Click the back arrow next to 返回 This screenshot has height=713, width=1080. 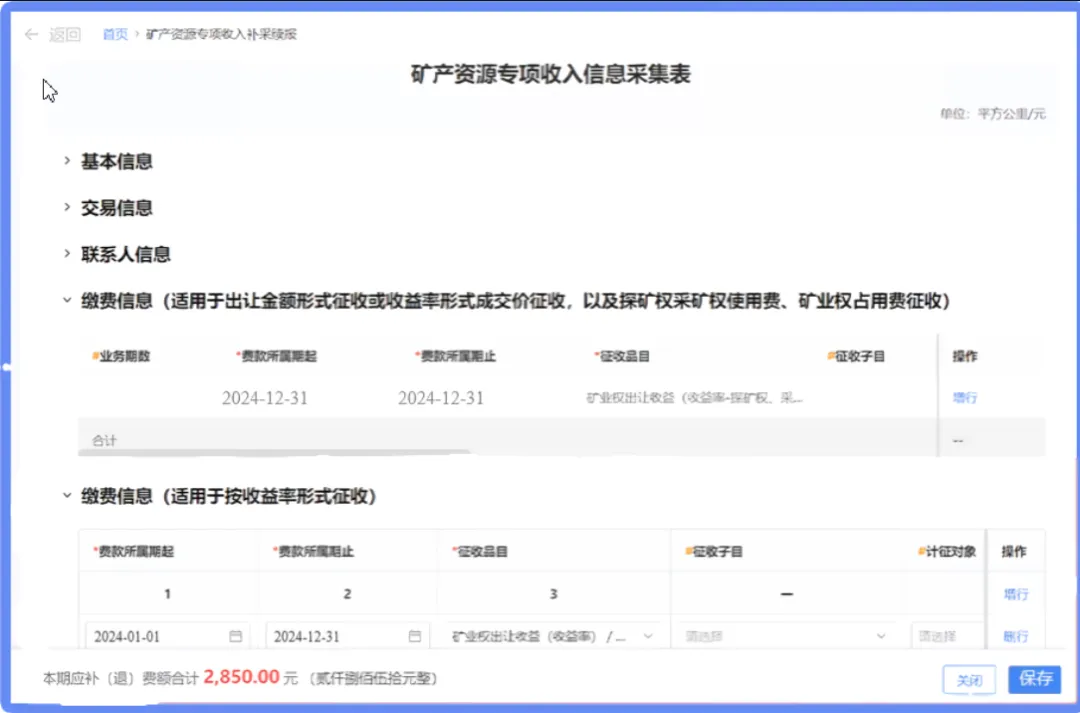click(32, 35)
